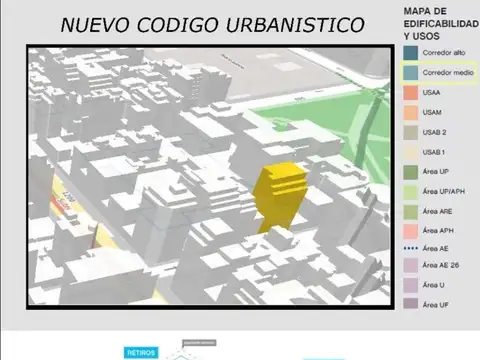Image resolution: width=480 pixels, height=360 pixels.
Task: Click the 'USAM' legend label
Action: pyautogui.click(x=432, y=112)
